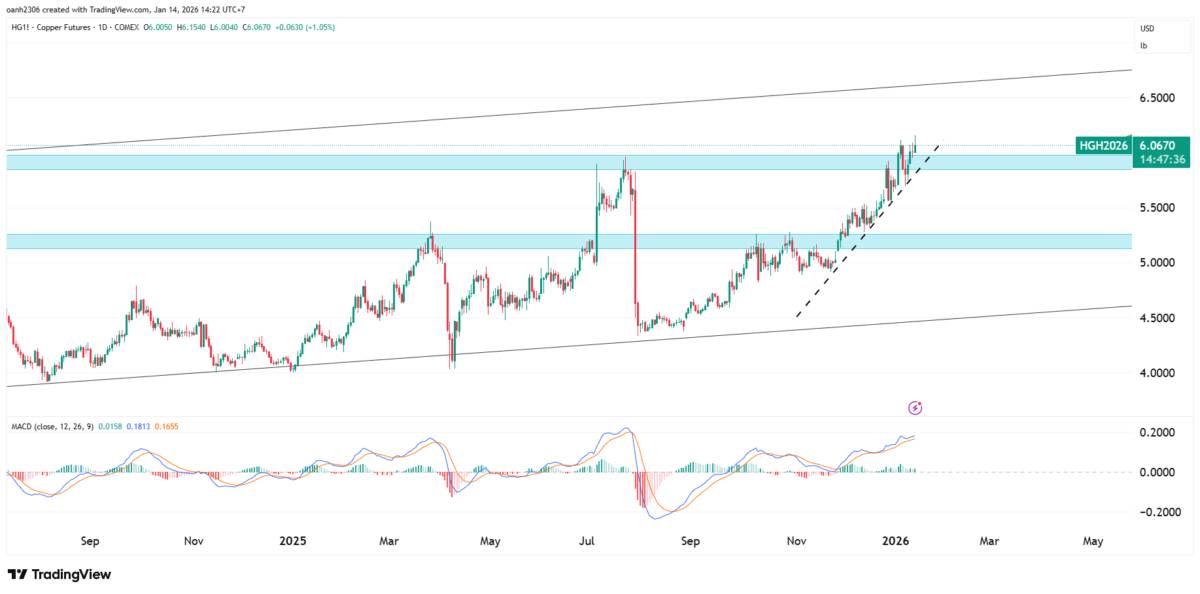The height and width of the screenshot is (594, 1200).
Task: Click the MACD indicator legend label
Action: 50,429
